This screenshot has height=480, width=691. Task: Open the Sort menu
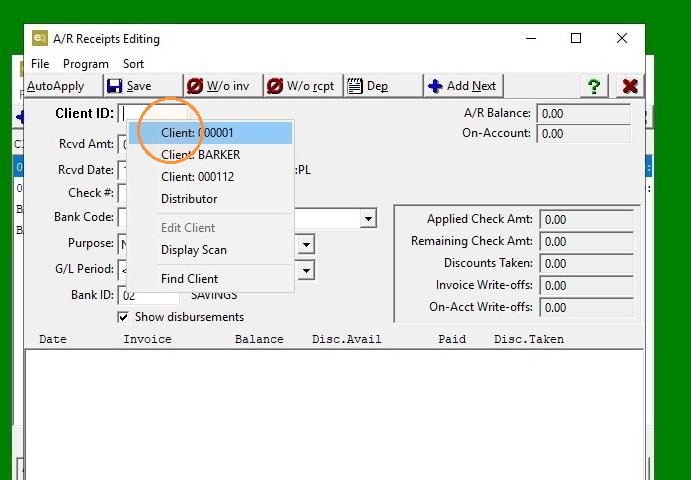[133, 64]
